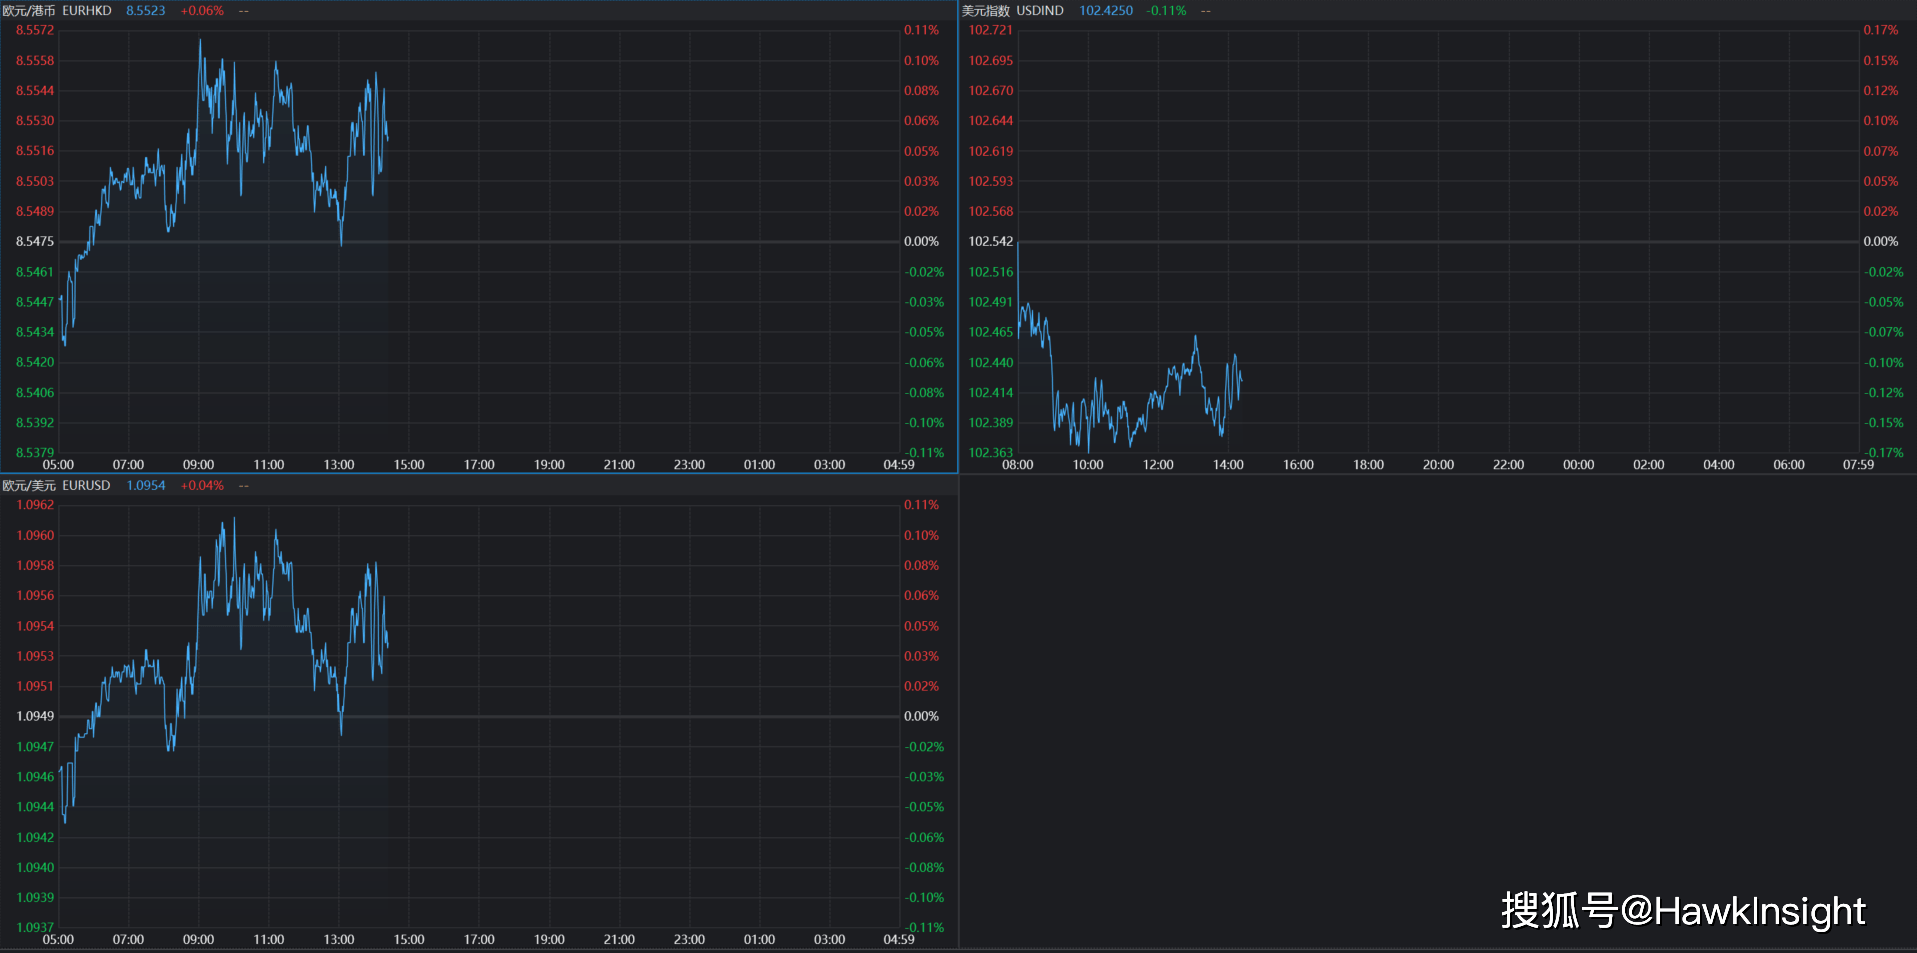Click the 8.5572 top price on the EURHKD axis

click(x=35, y=31)
